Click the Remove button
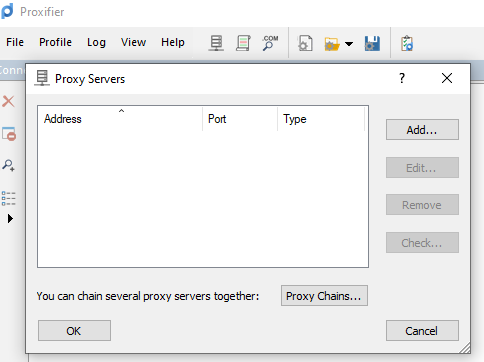Viewport: 484px width, 362px height. pos(422,205)
